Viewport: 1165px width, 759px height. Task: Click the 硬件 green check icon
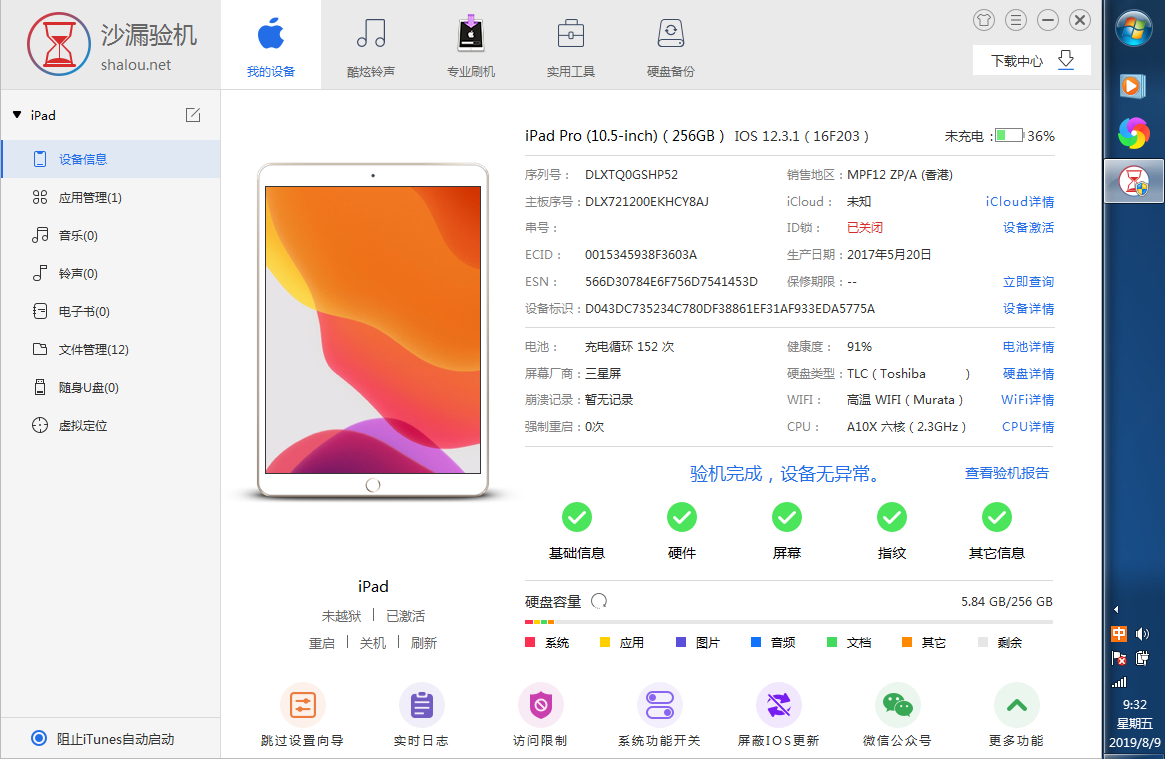click(681, 517)
